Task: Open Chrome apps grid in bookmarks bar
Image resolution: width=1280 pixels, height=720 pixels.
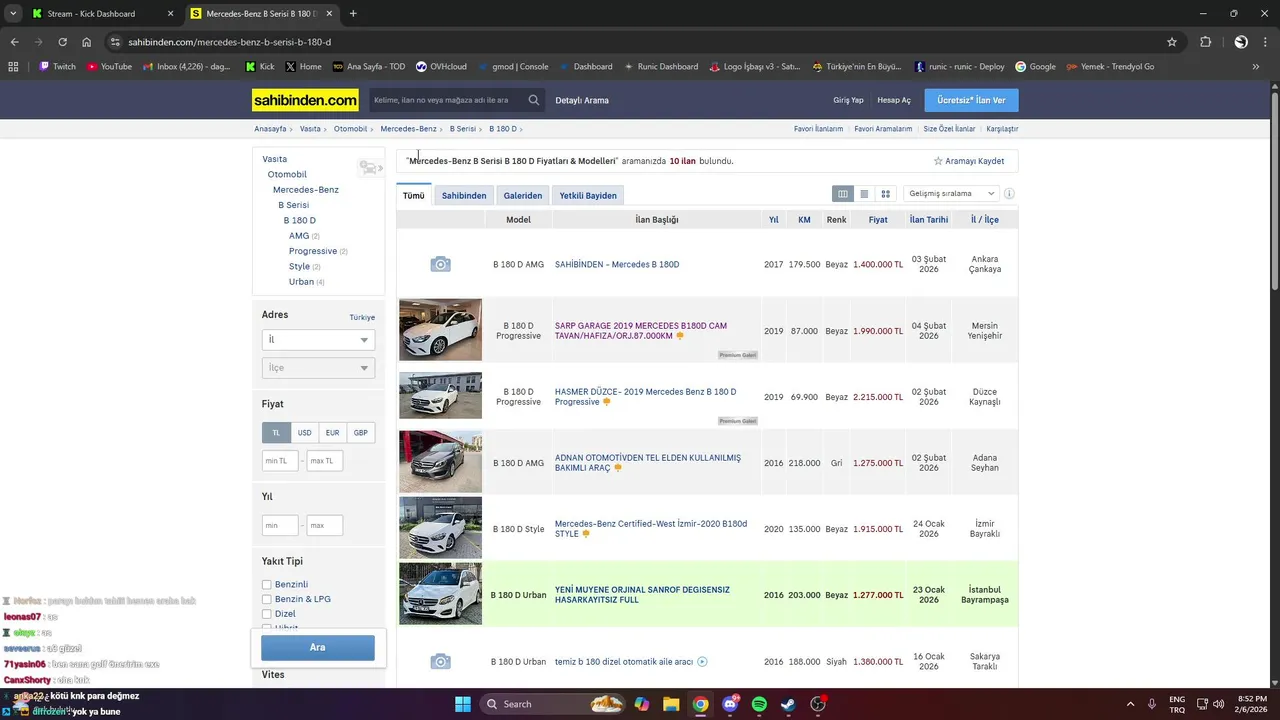Action: (13, 67)
